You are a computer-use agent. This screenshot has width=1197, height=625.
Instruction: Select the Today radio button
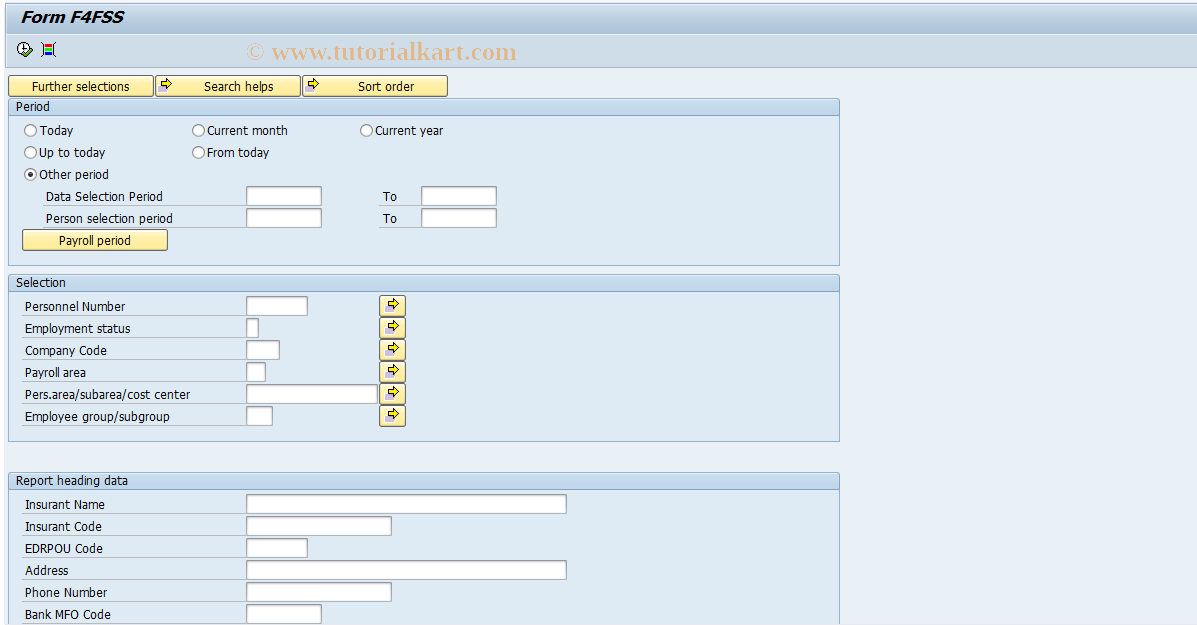pyautogui.click(x=31, y=130)
